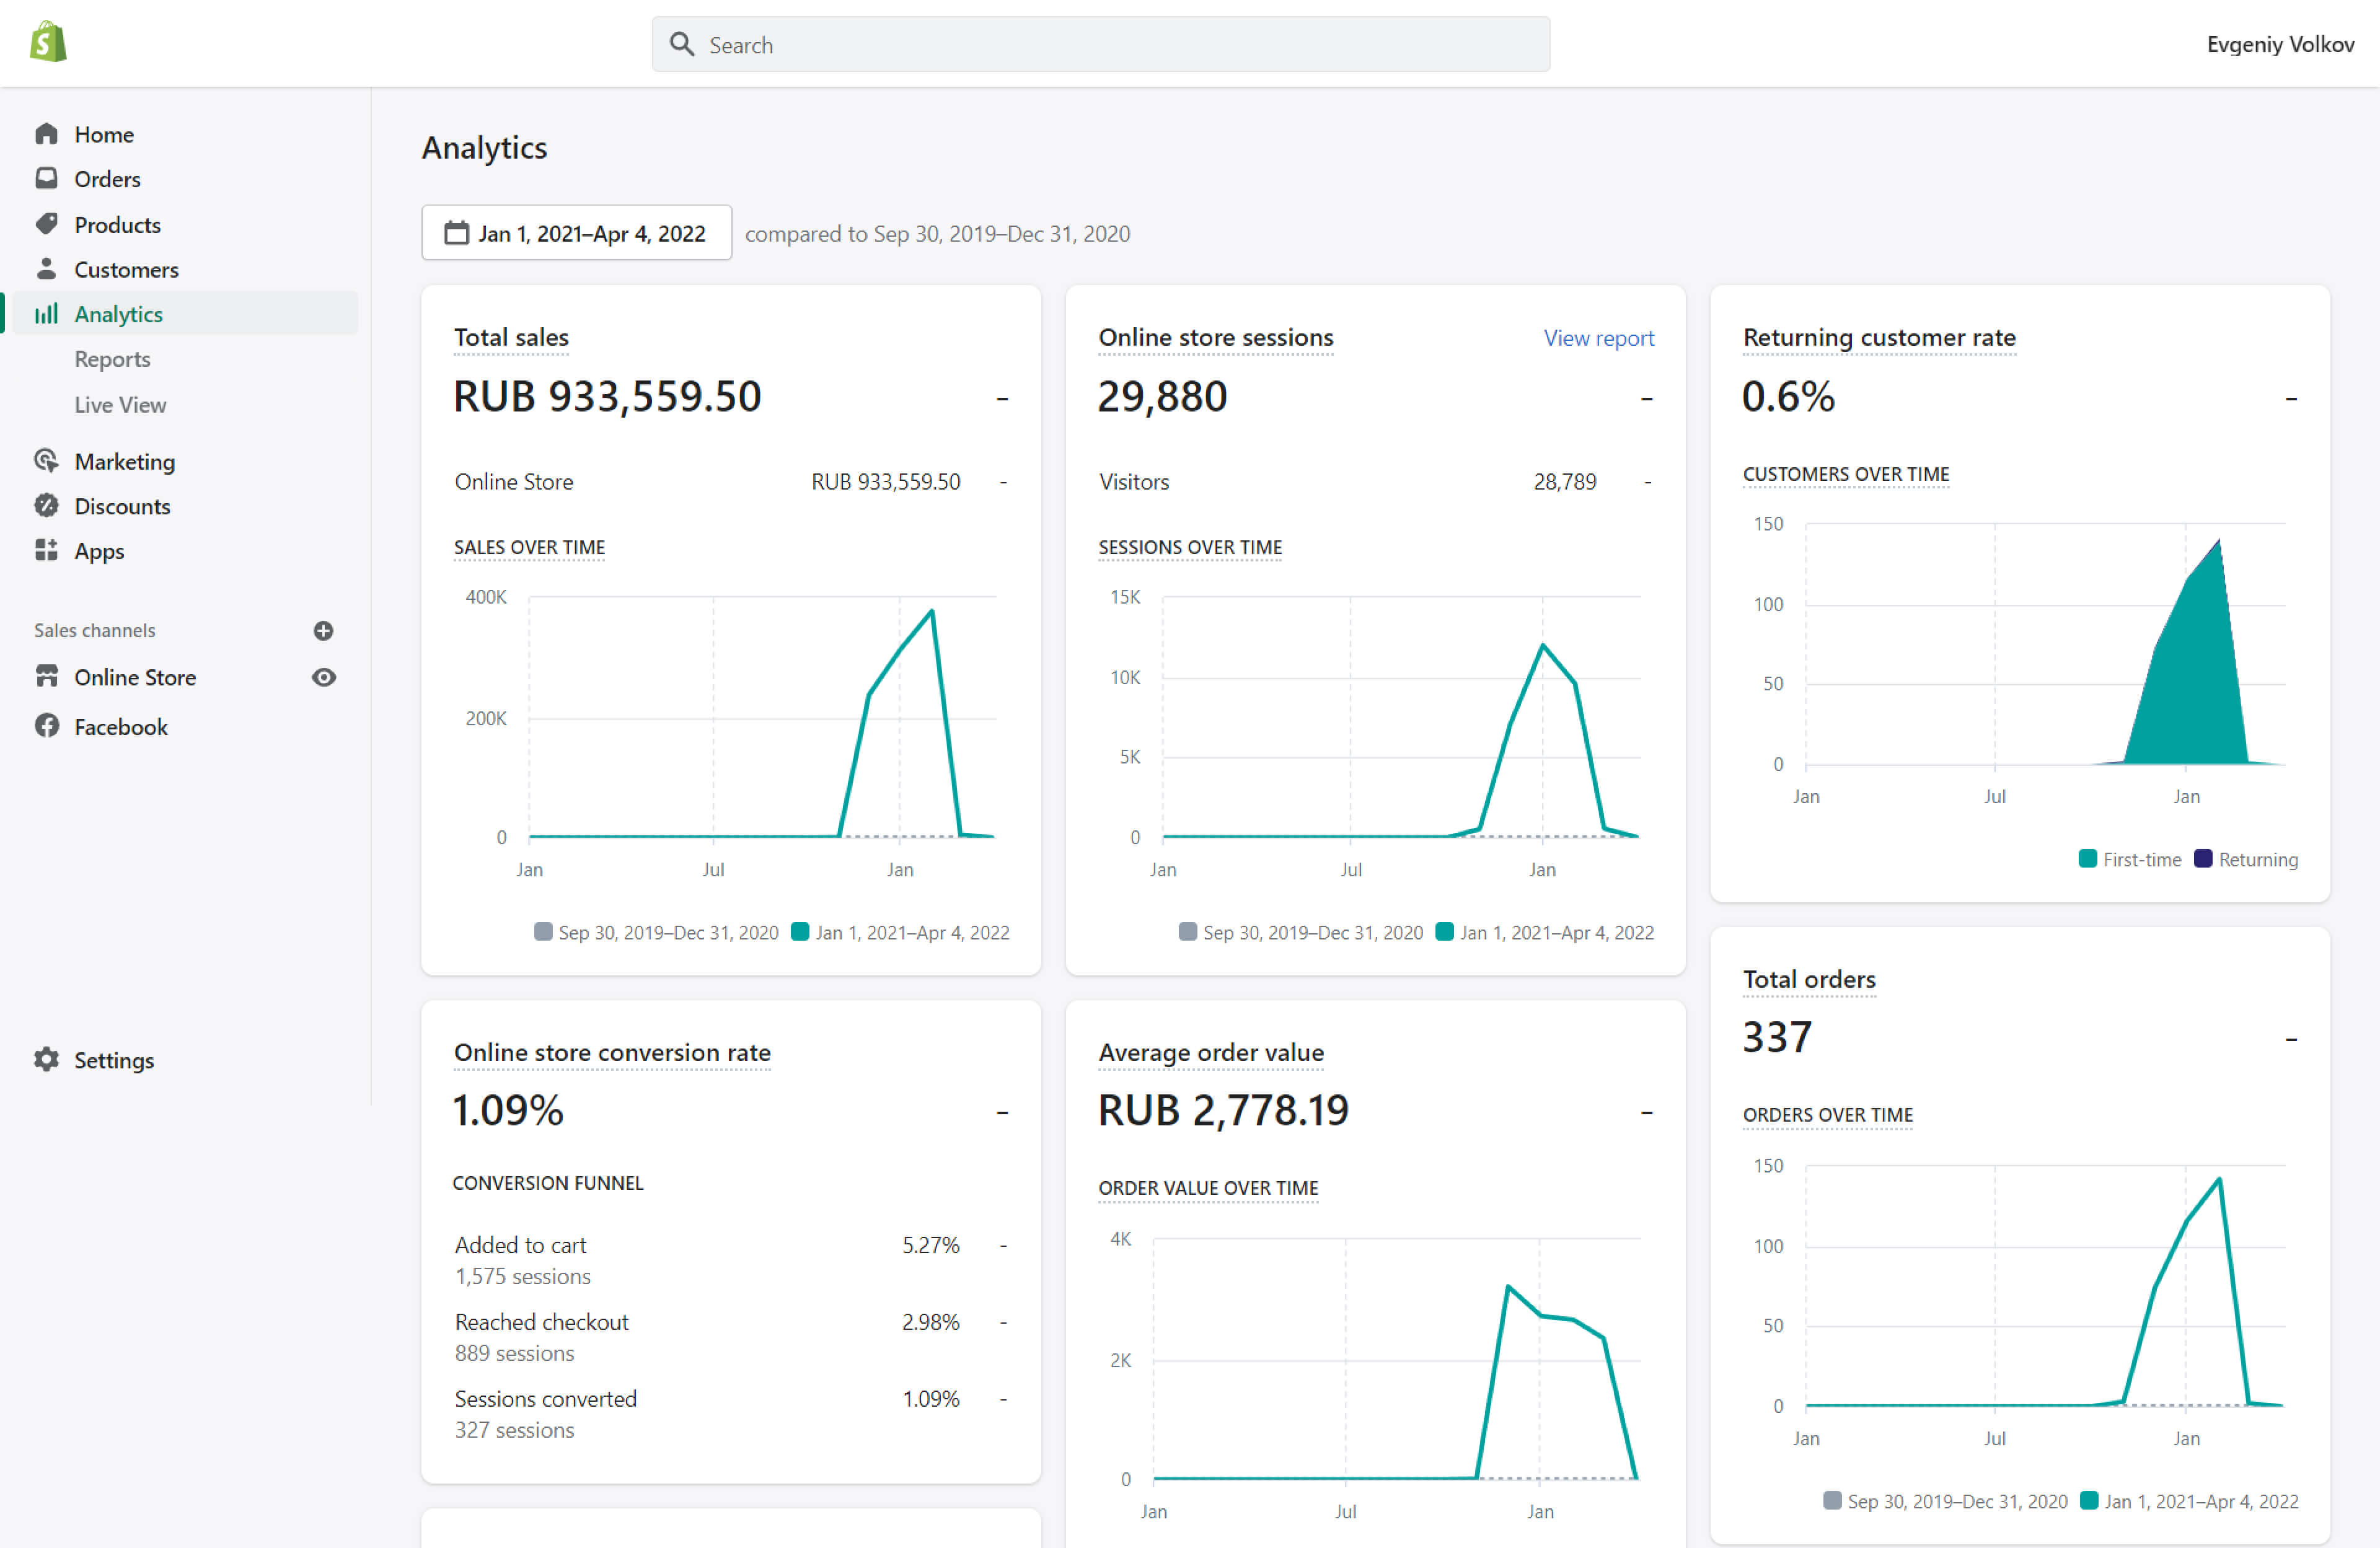2380x1548 pixels.
Task: Open Reports under Analytics
Action: click(112, 359)
